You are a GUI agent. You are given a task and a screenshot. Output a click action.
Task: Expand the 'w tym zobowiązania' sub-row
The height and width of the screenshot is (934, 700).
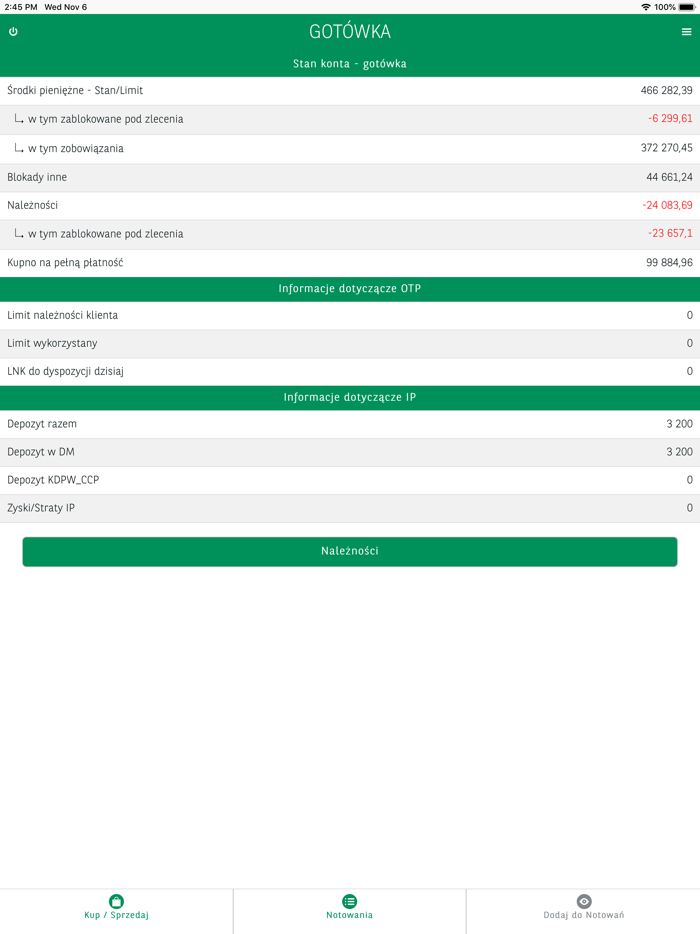[350, 148]
